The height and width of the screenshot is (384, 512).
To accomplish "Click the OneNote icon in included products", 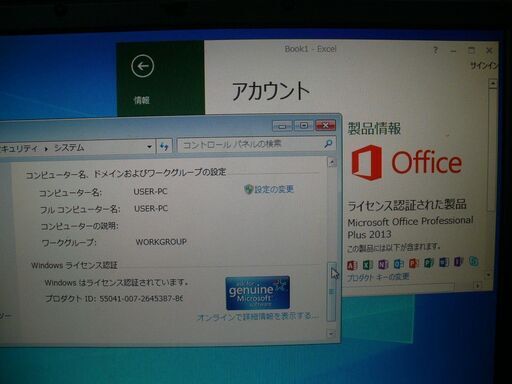I will pos(383,264).
